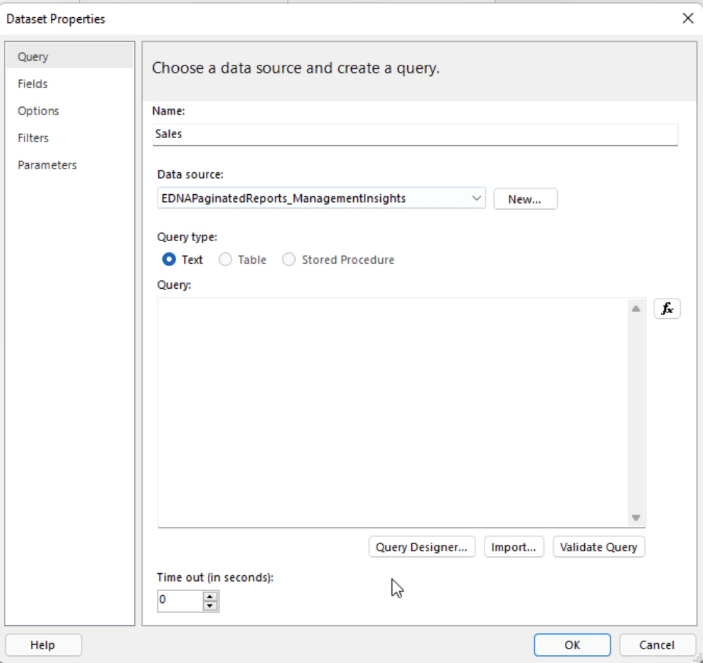This screenshot has width=703, height=663.
Task: Open Help for this dialog
Action: pyautogui.click(x=43, y=645)
